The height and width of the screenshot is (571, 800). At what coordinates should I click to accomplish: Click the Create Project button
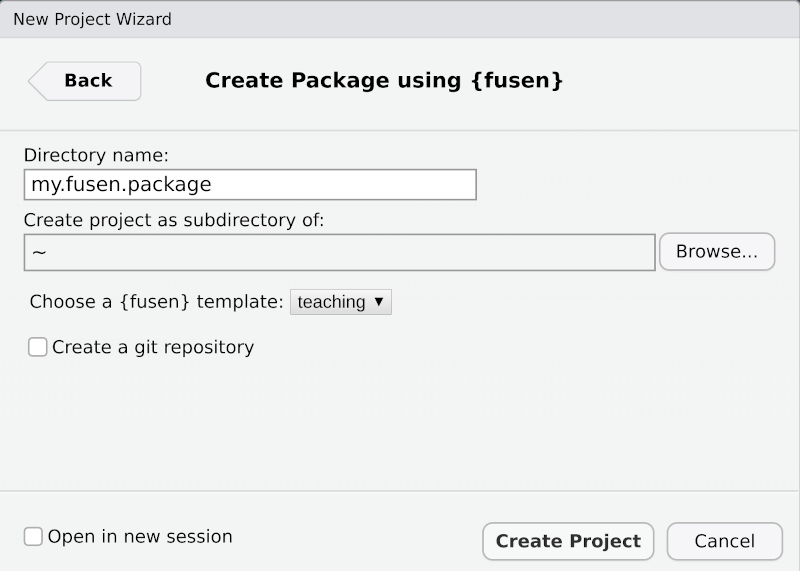pos(568,541)
